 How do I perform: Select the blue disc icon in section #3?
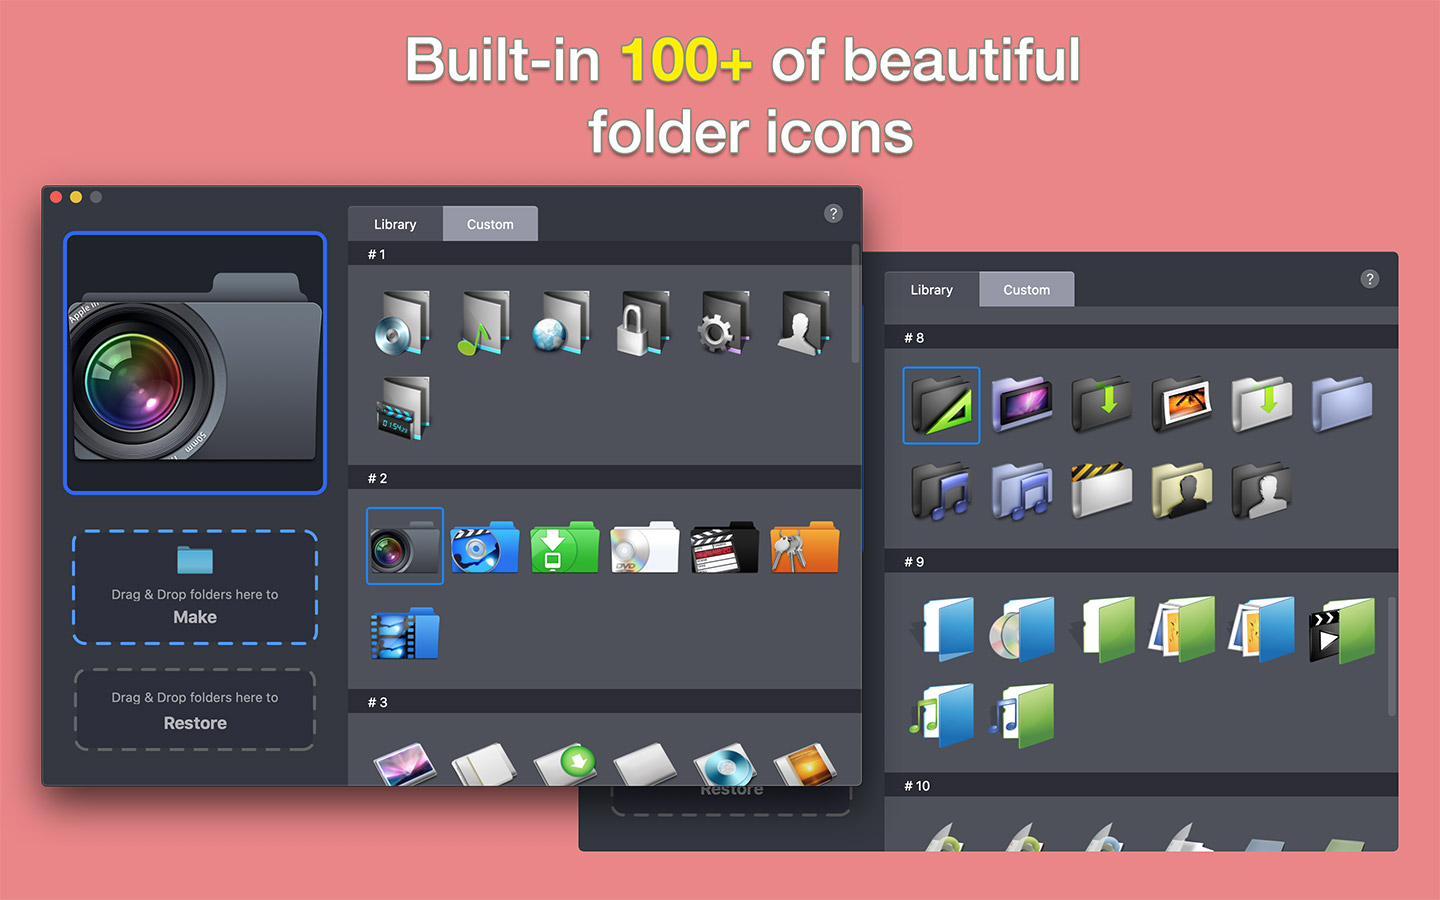tap(724, 764)
